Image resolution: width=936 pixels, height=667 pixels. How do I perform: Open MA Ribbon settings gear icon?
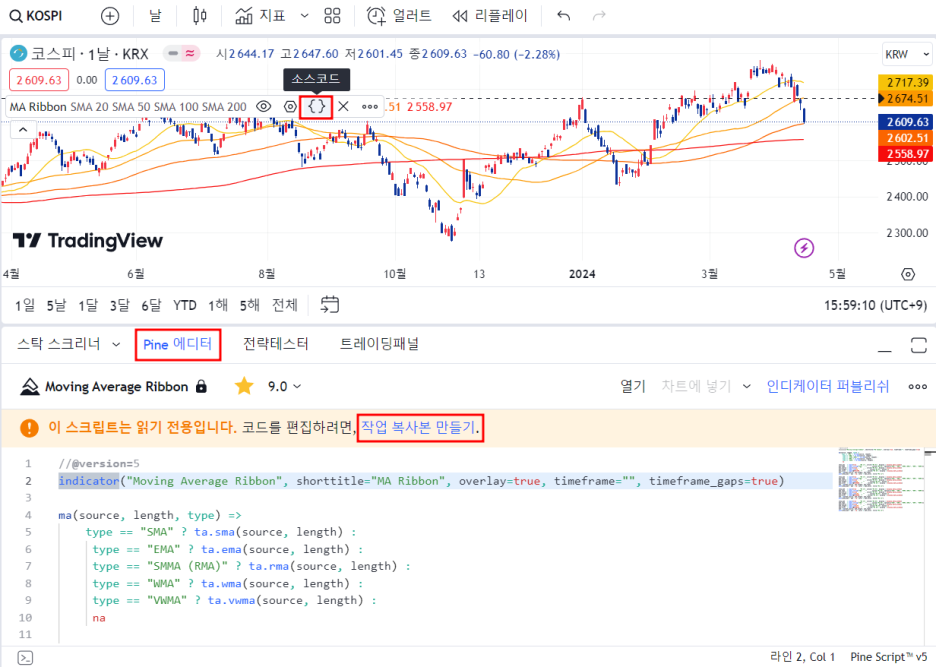tap(290, 107)
